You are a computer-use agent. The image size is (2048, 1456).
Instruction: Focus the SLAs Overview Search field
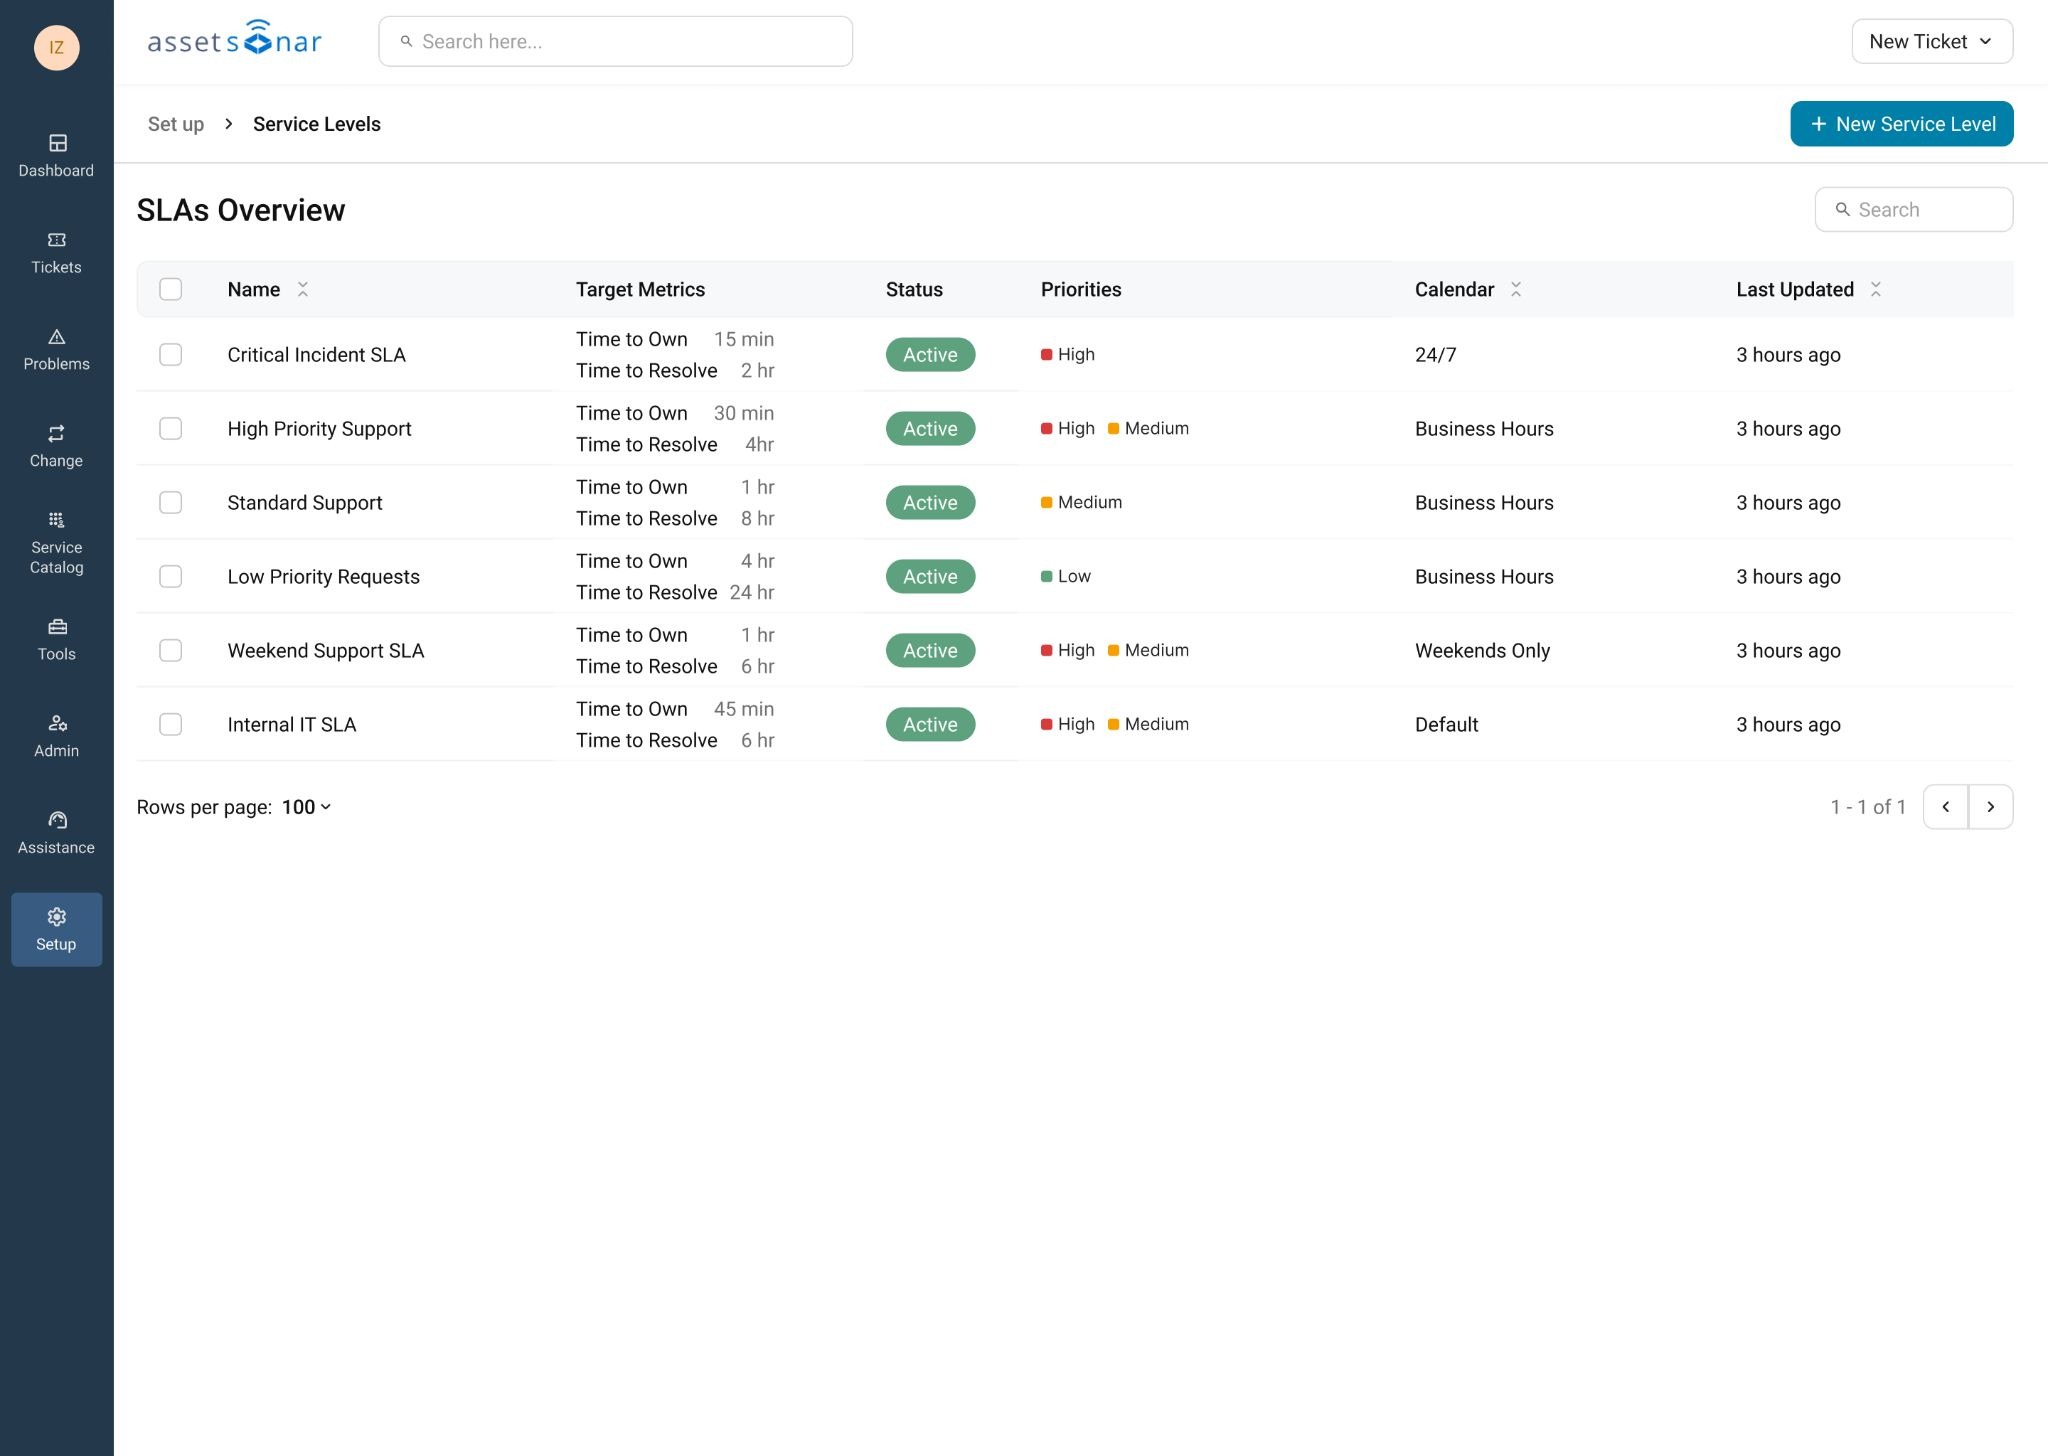(1913, 209)
